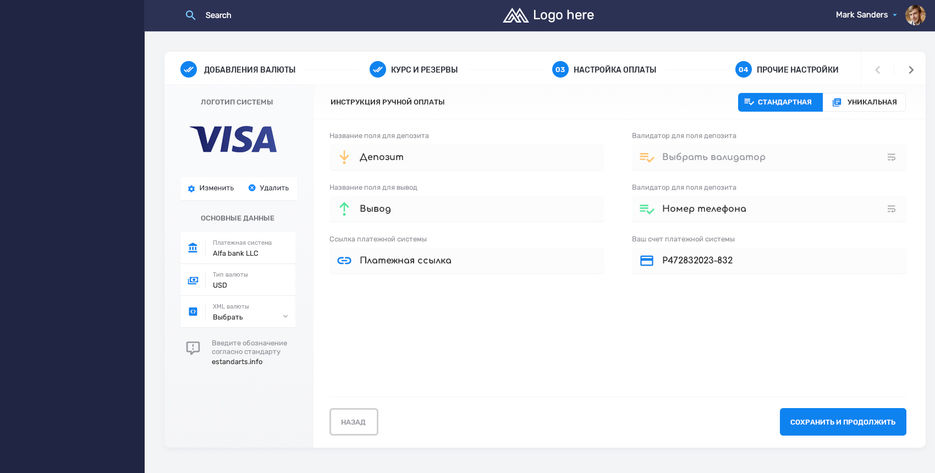Image resolution: width=935 pixels, height=473 pixels.
Task: Click the previous steps left arrow
Action: tap(877, 70)
